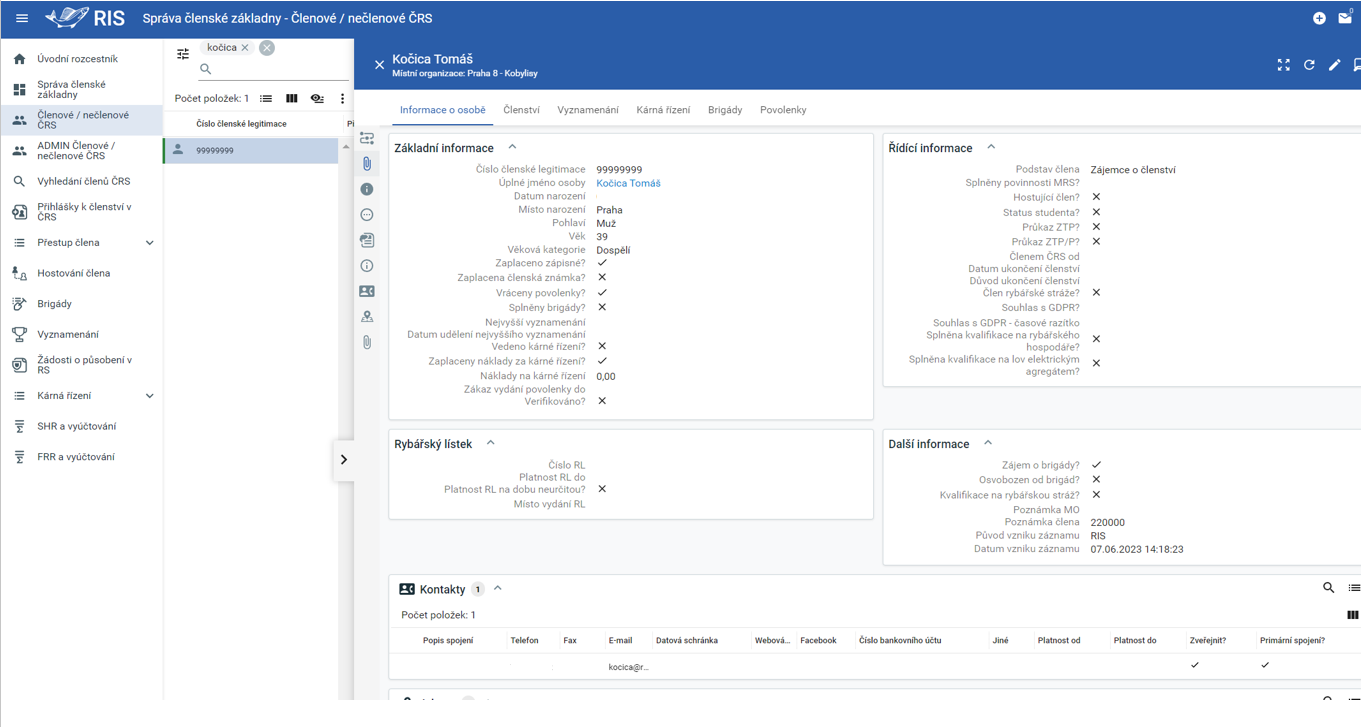Collapse the Rybářský lístek section
The width and height of the screenshot is (1361, 727).
490,443
